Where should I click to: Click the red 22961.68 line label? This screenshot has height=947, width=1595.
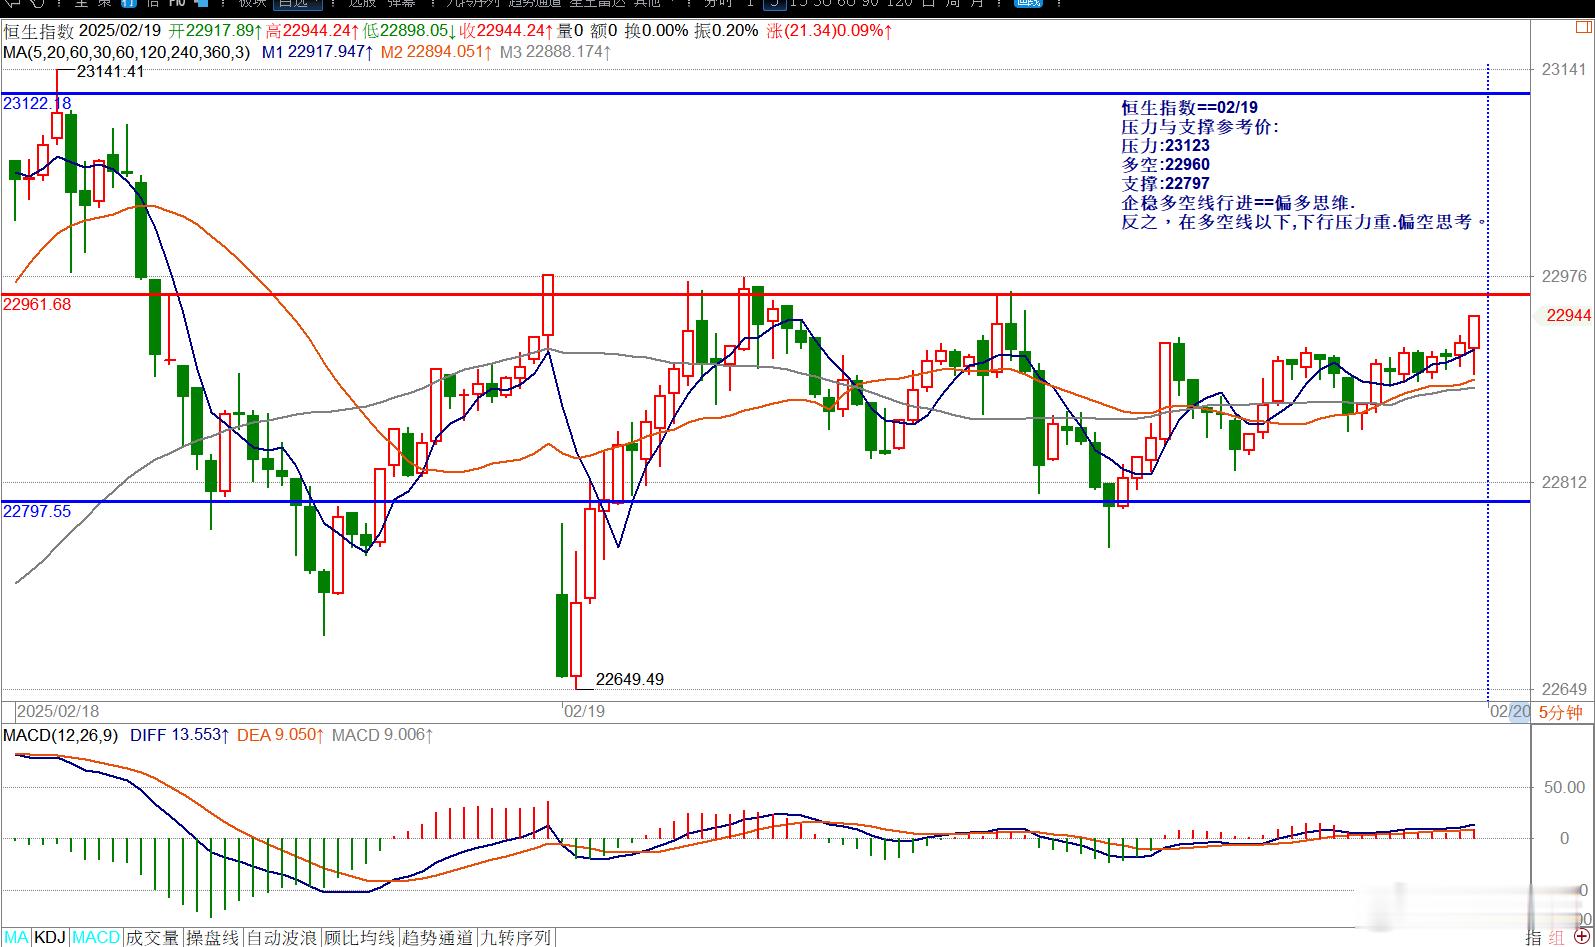coord(37,304)
